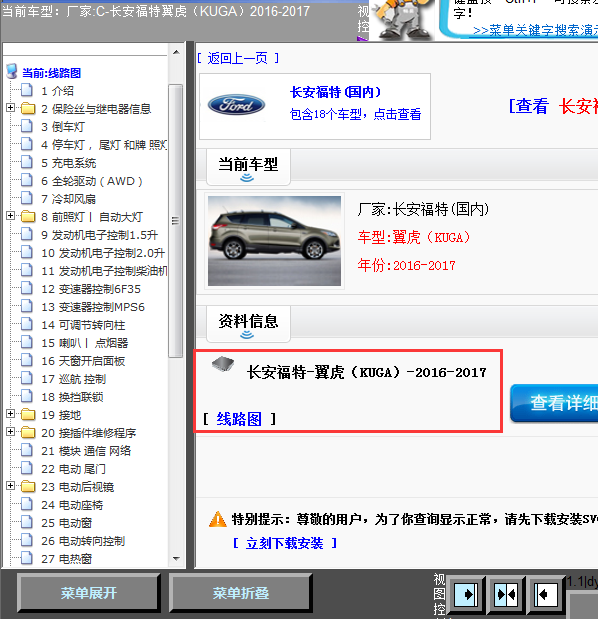The height and width of the screenshot is (619, 598).
Task: Click the tree panel scroll-down arrow
Action: [x=176, y=559]
